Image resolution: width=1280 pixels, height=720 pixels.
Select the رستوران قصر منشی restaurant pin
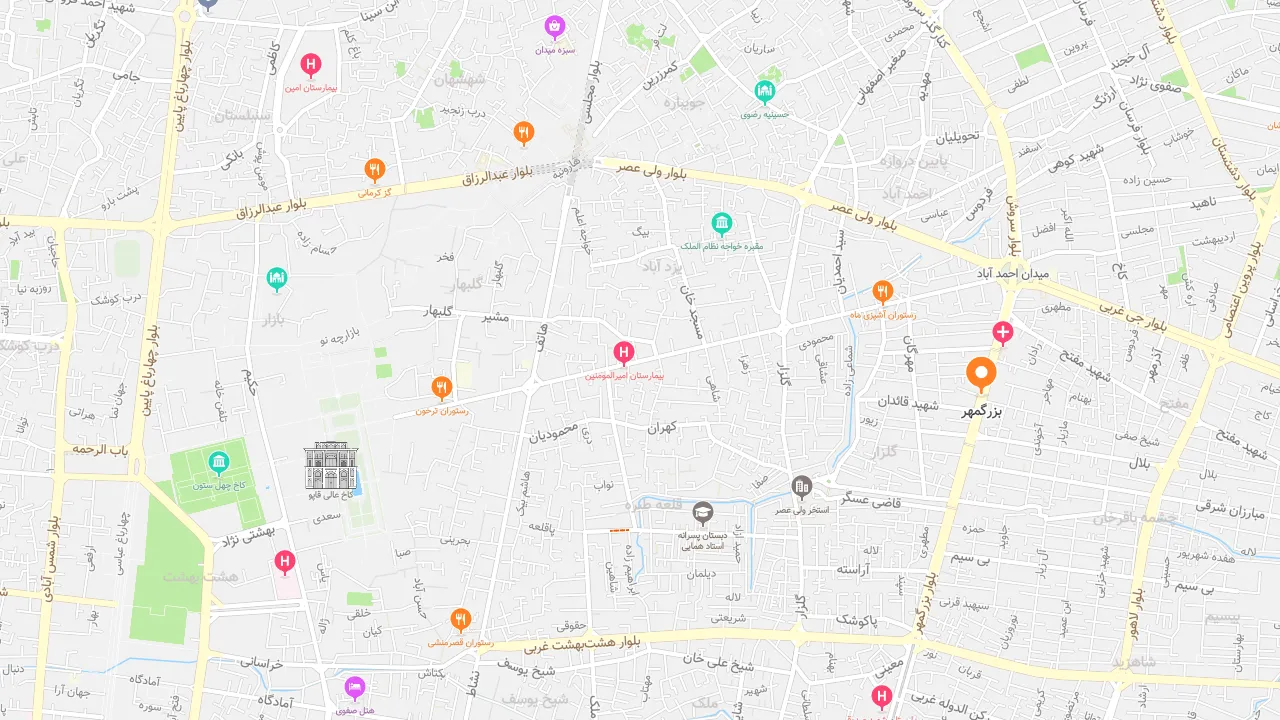(x=460, y=620)
